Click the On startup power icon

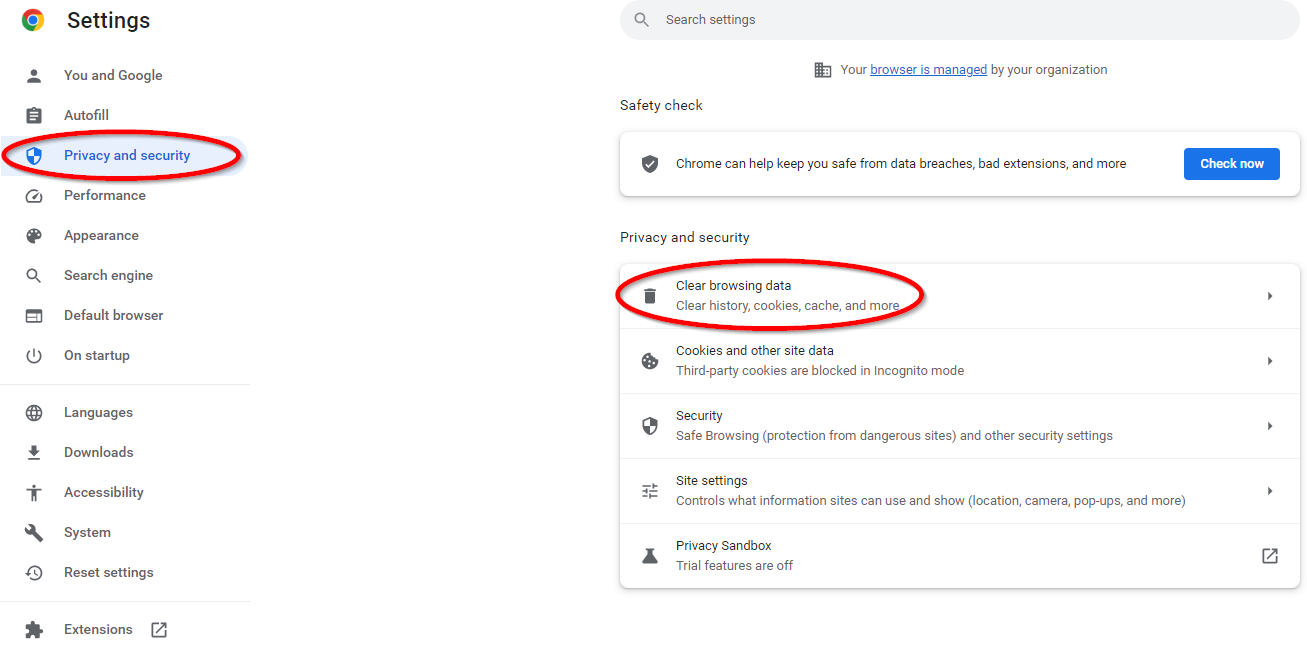click(34, 356)
